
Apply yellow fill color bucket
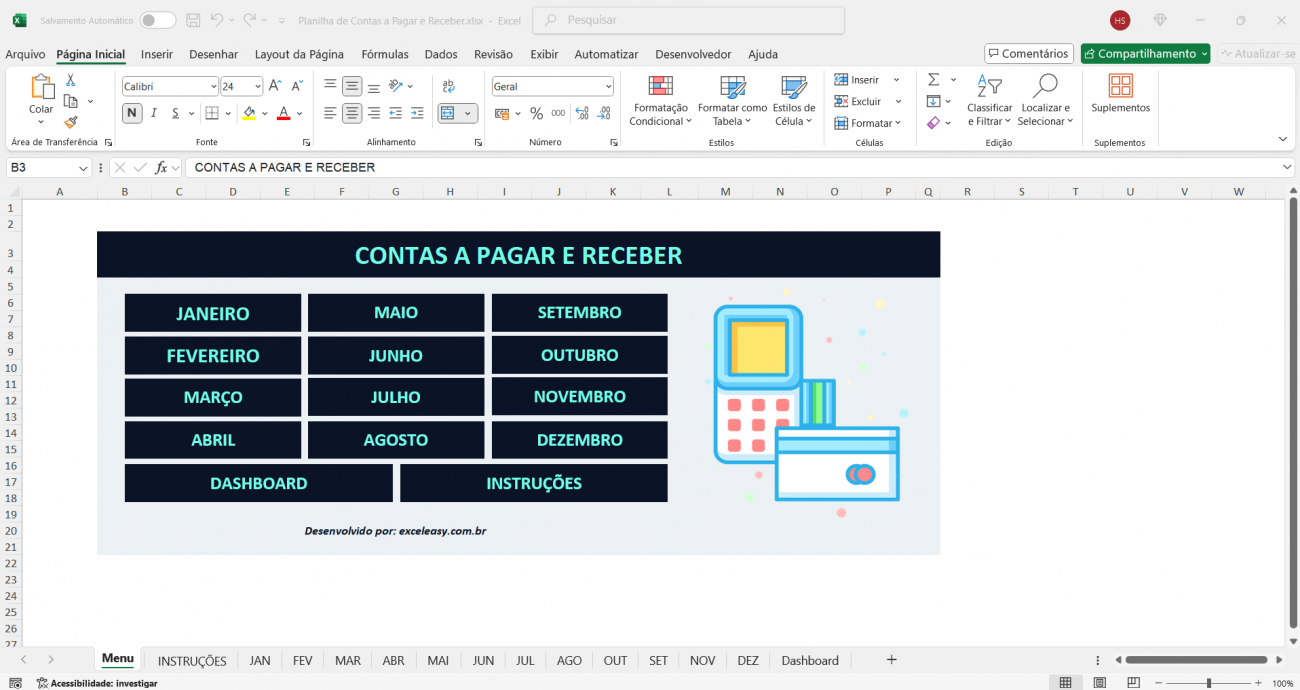[249, 113]
